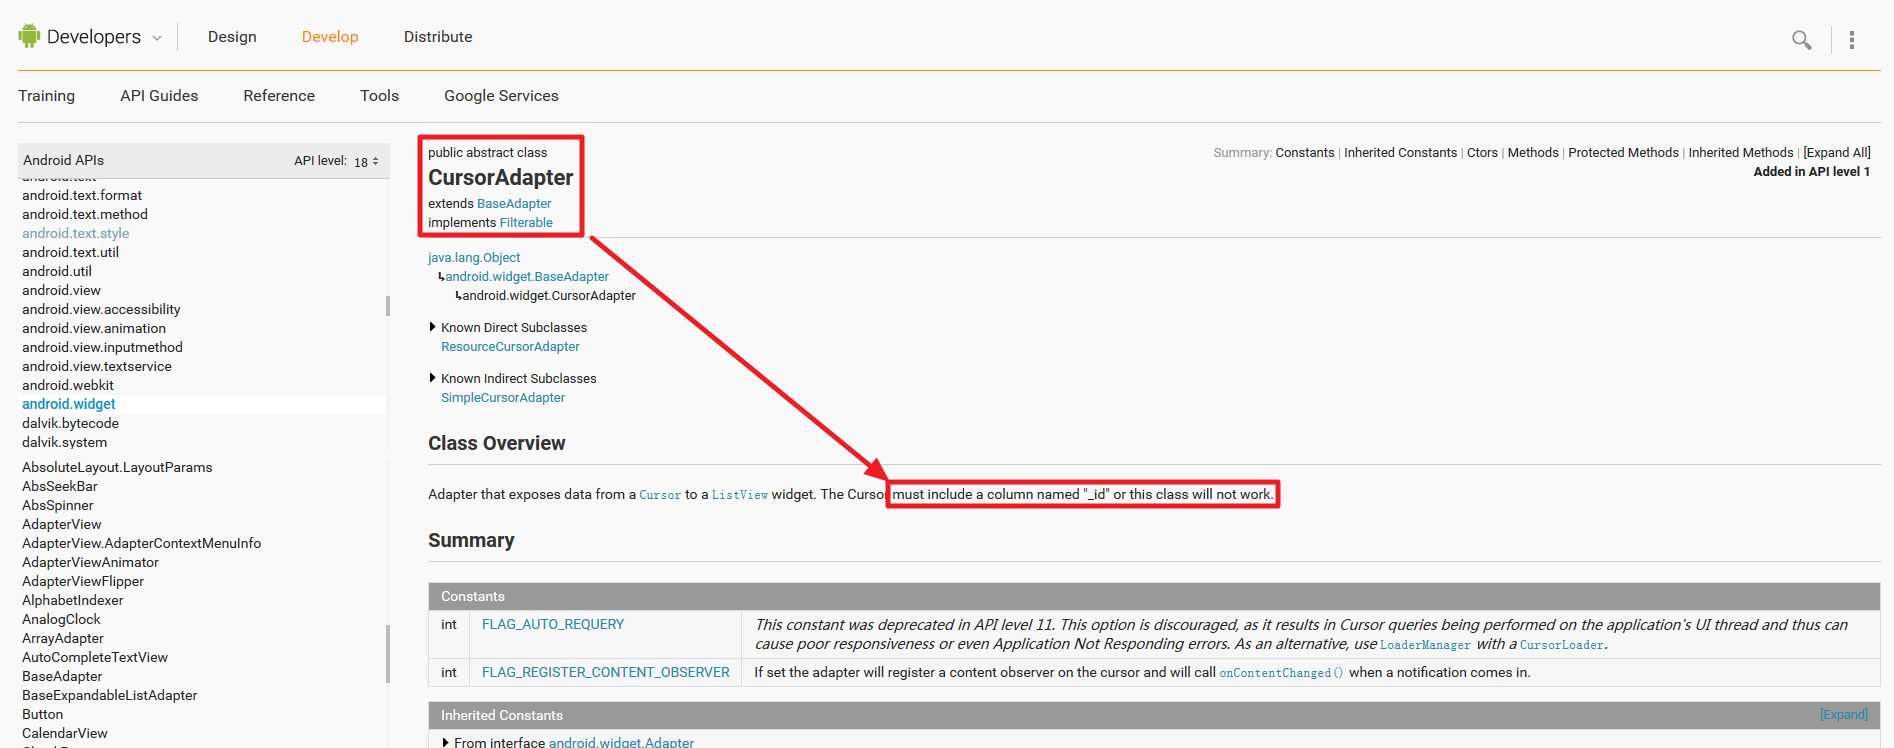Select the android.view.animation package
Image resolution: width=1894 pixels, height=748 pixels.
[x=94, y=328]
